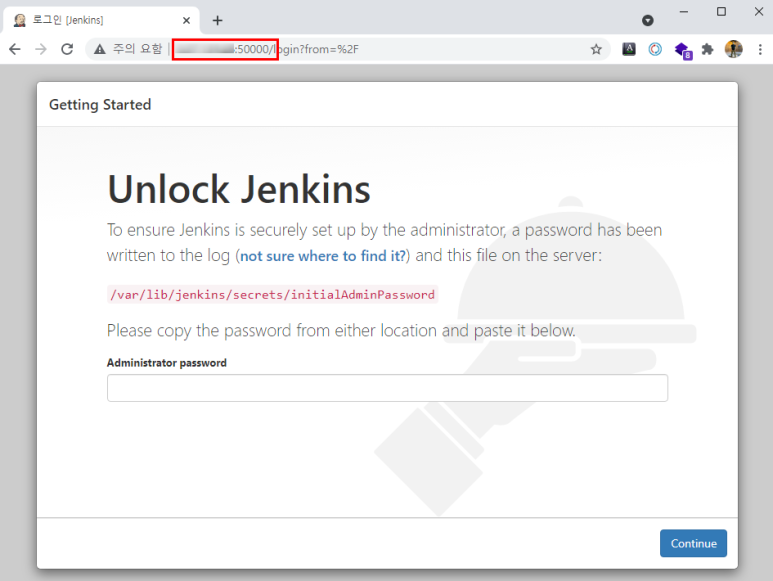Focus the Administrator password field
The image size is (773, 581).
(x=387, y=388)
